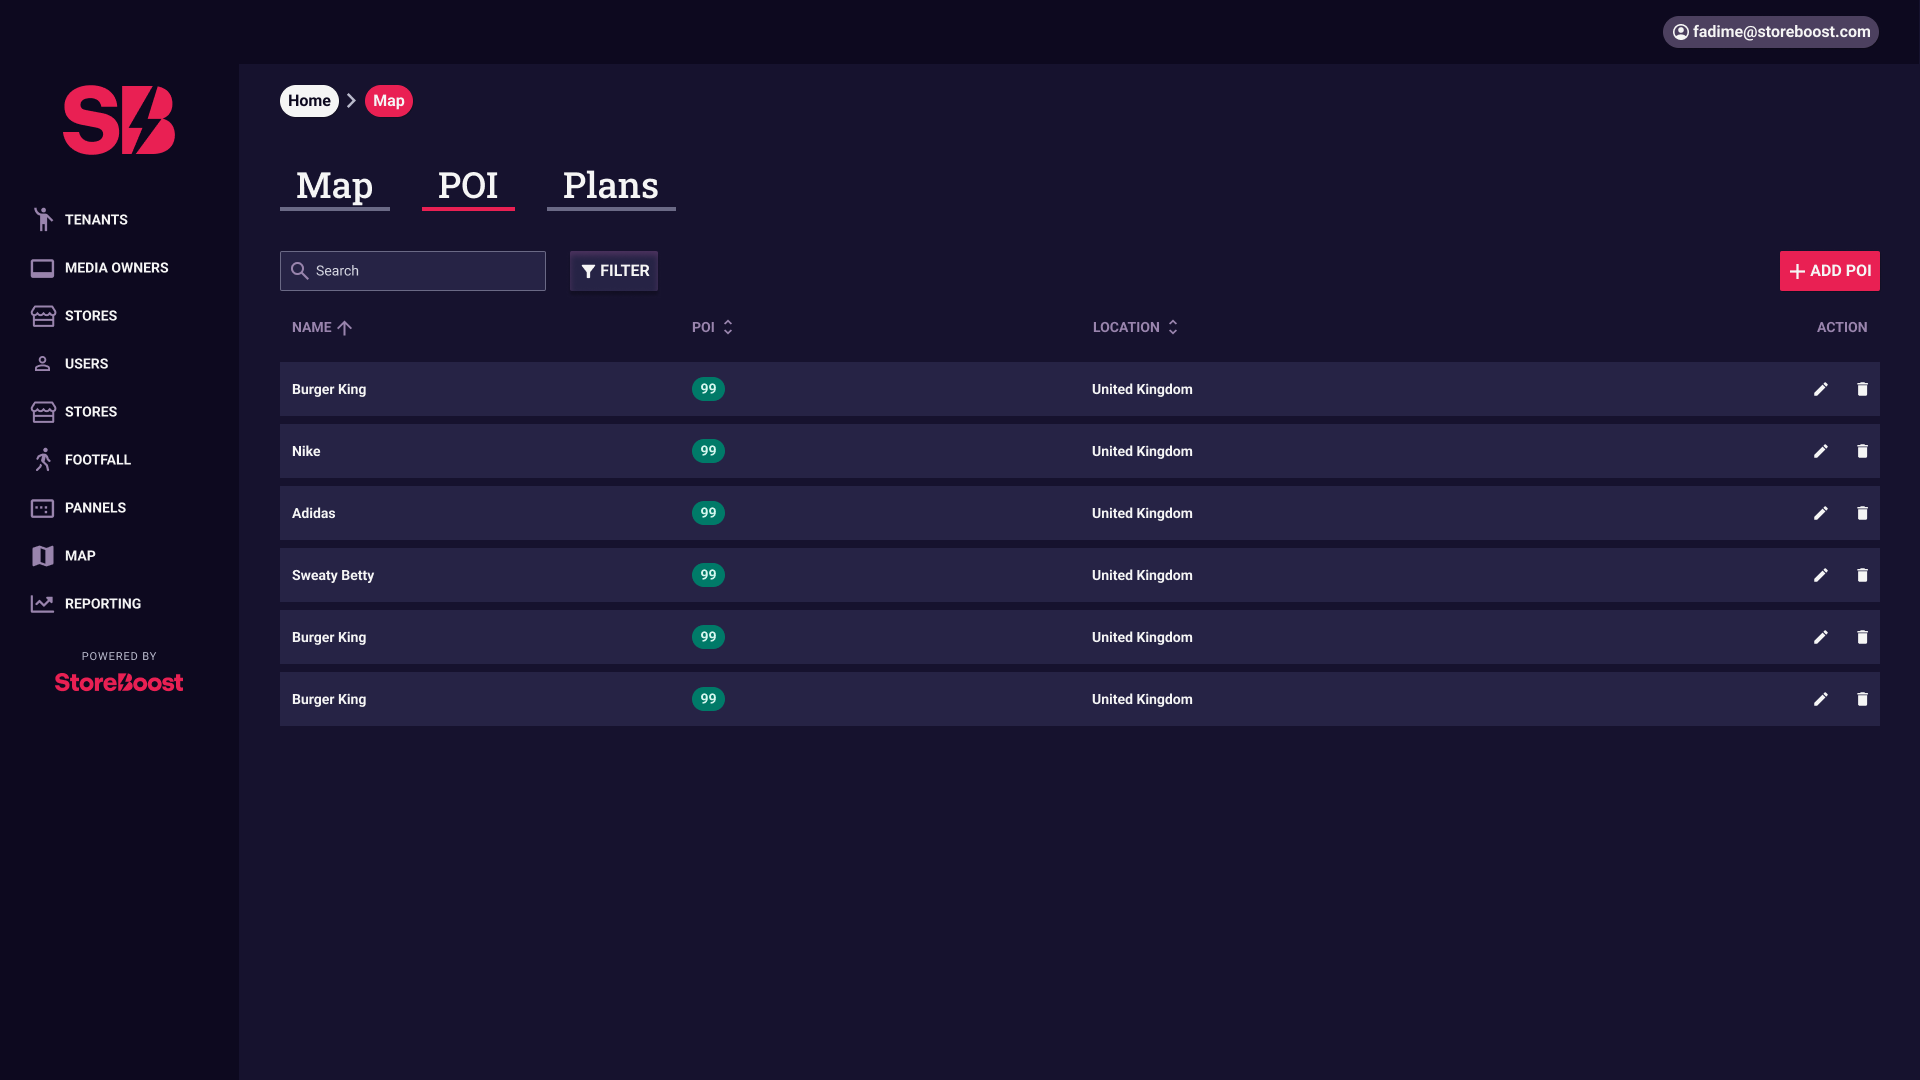Go to Home in the breadcrumb
The height and width of the screenshot is (1080, 1920).
click(x=309, y=101)
